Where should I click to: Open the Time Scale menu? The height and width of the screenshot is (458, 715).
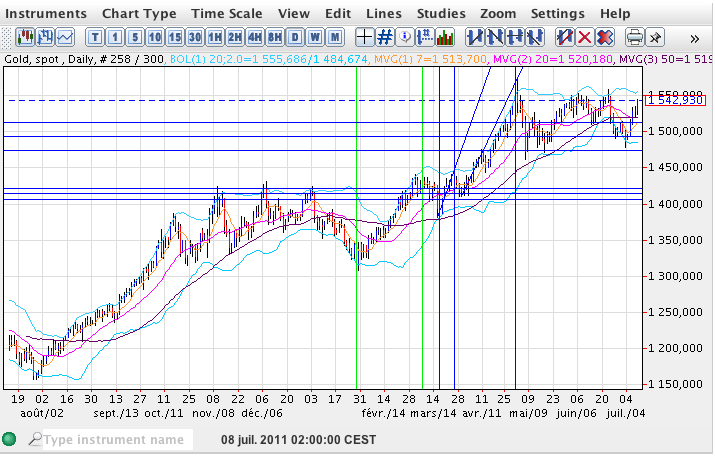pyautogui.click(x=227, y=14)
